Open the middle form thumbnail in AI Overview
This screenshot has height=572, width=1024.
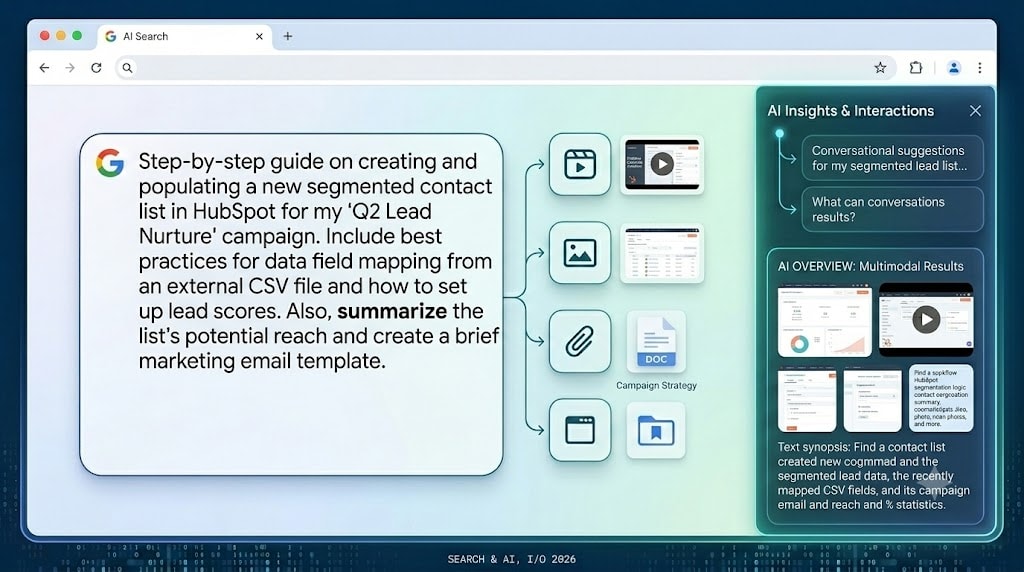pos(872,399)
